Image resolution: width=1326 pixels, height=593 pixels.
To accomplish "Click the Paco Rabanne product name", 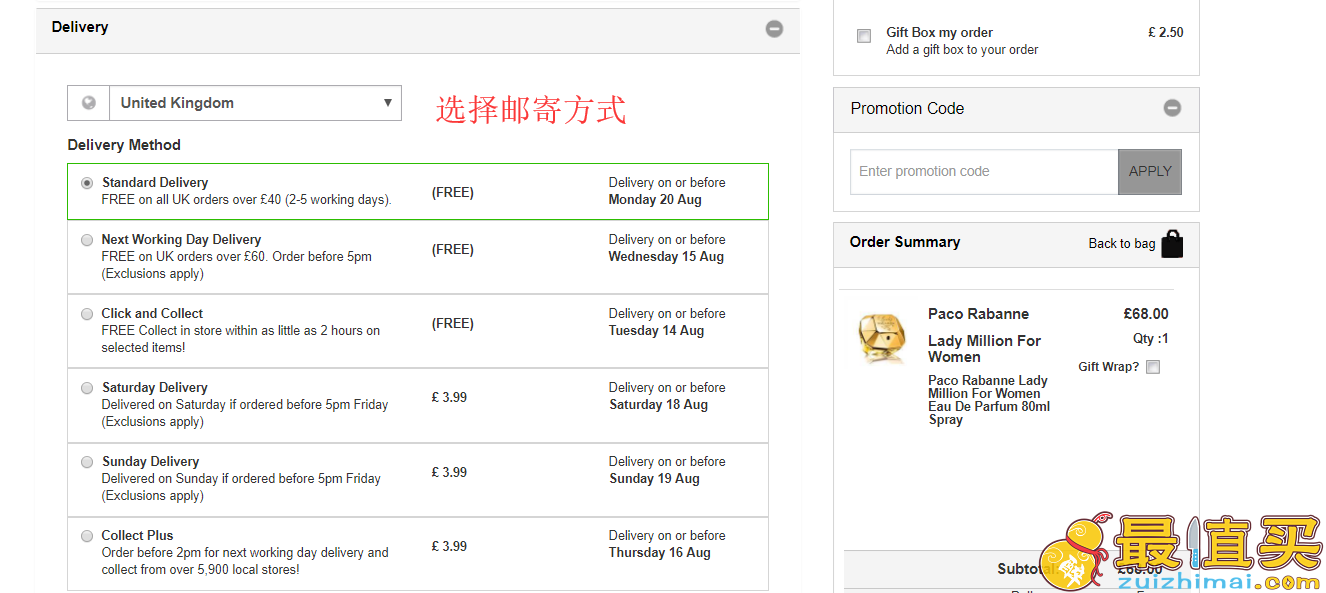I will click(x=978, y=314).
